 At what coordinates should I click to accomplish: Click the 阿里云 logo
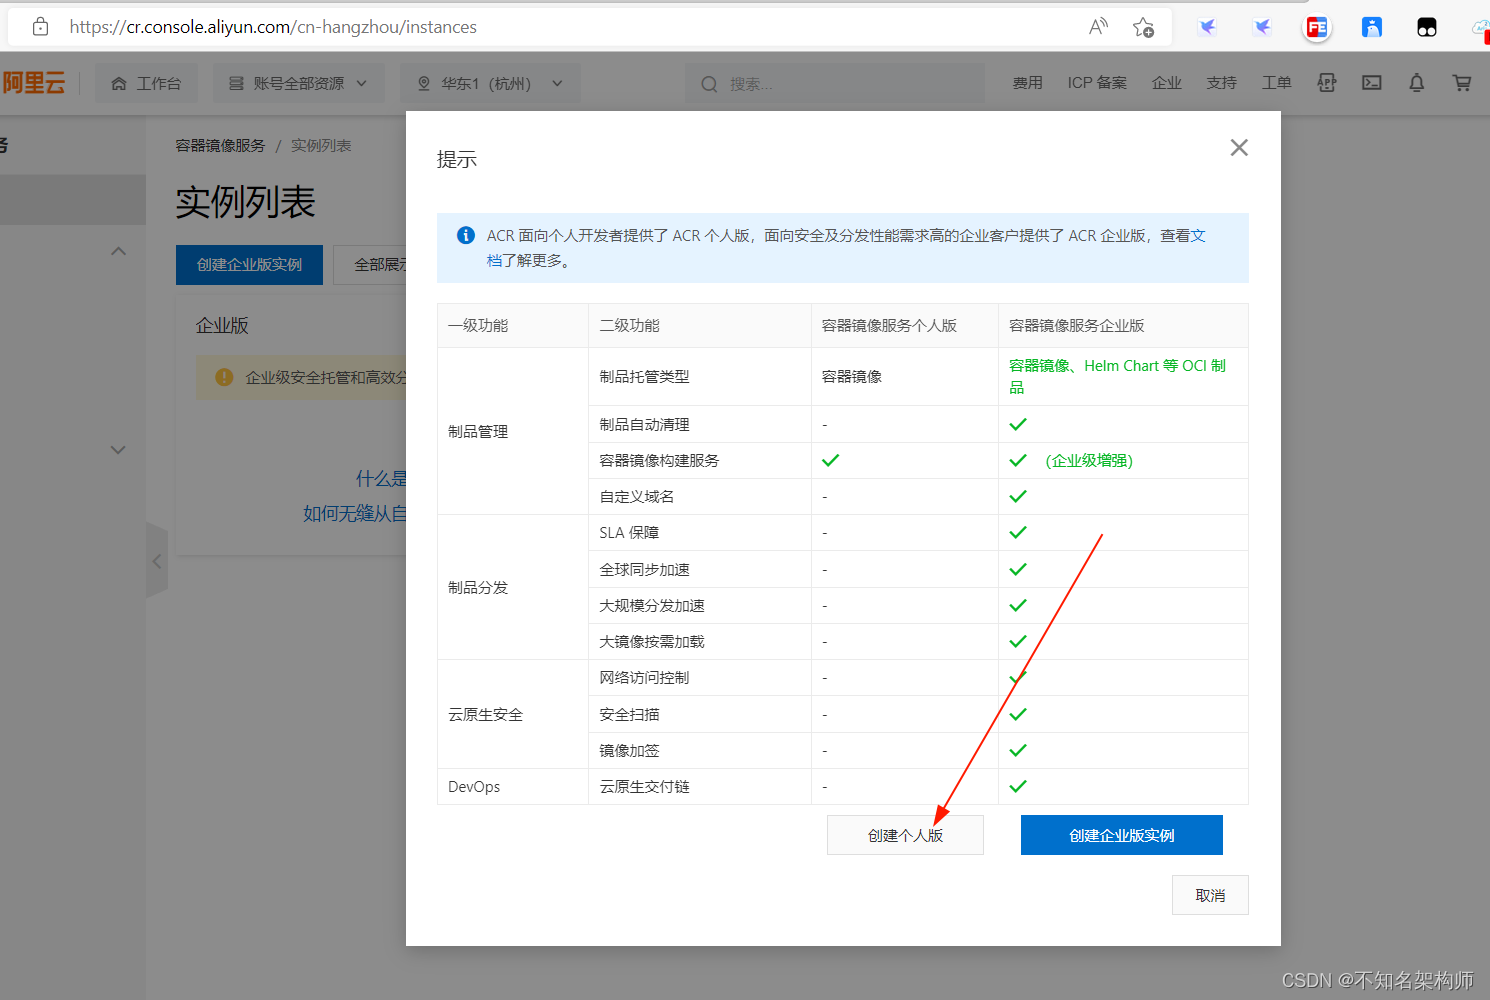[33, 83]
